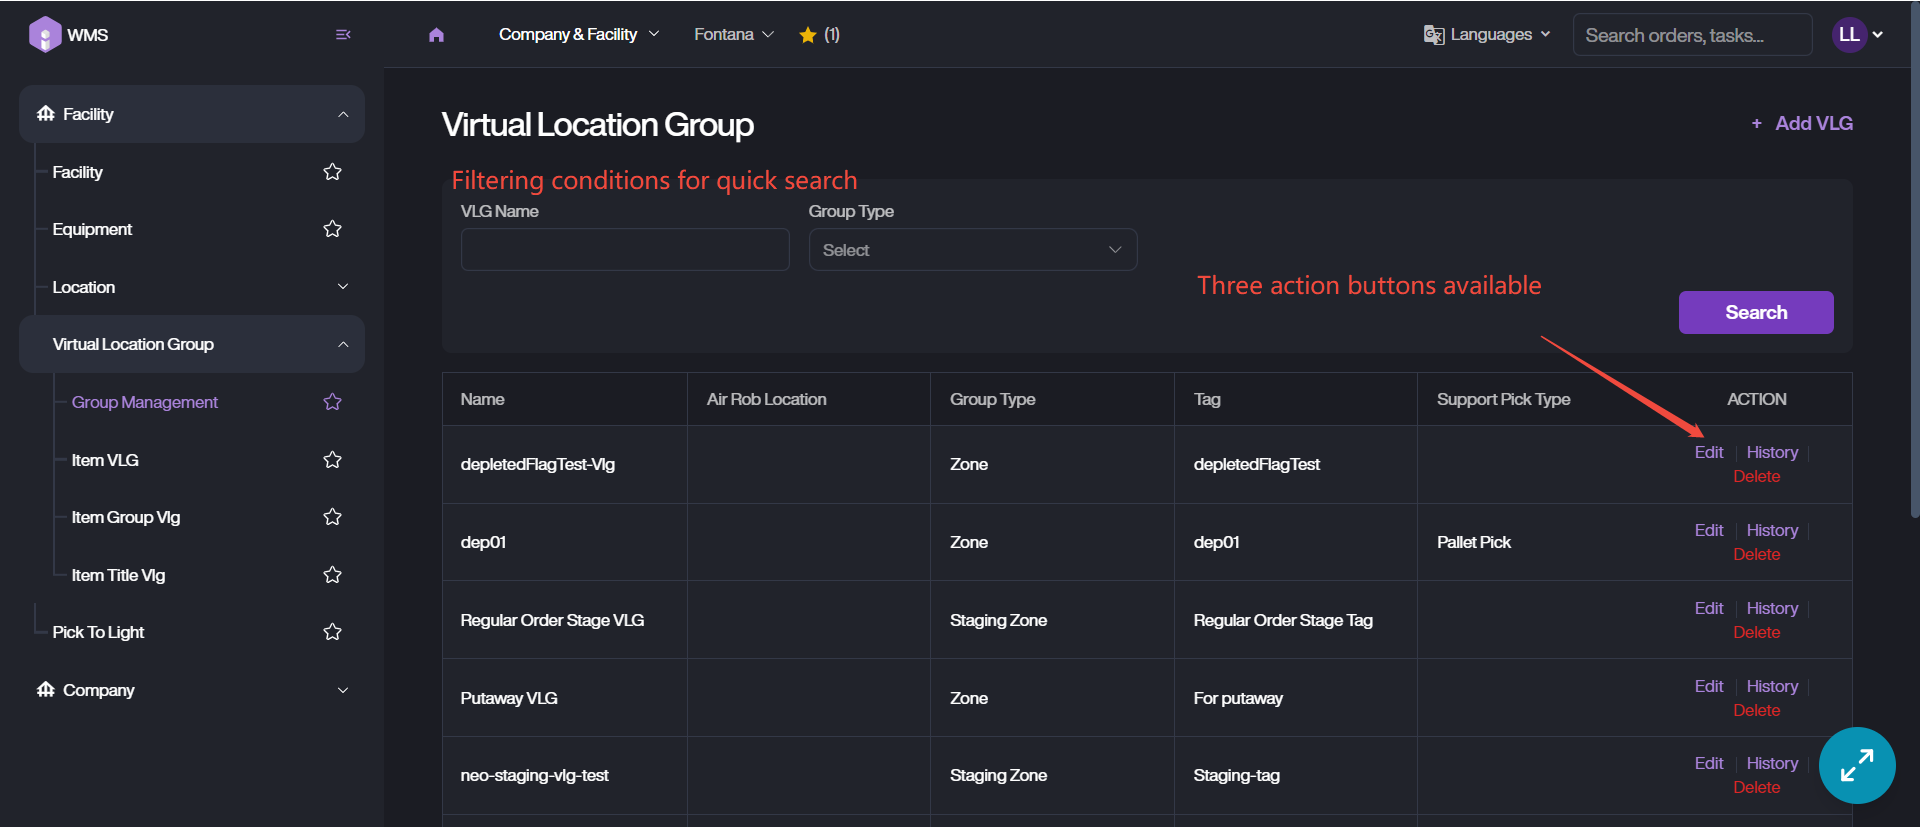Delete the Putaway VLG row
Screen dimensions: 1920x827
pyautogui.click(x=1756, y=710)
